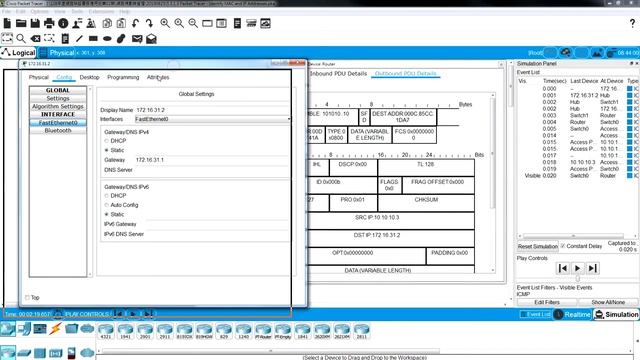Click the Copy icon in the toolbar

(x=107, y=23)
